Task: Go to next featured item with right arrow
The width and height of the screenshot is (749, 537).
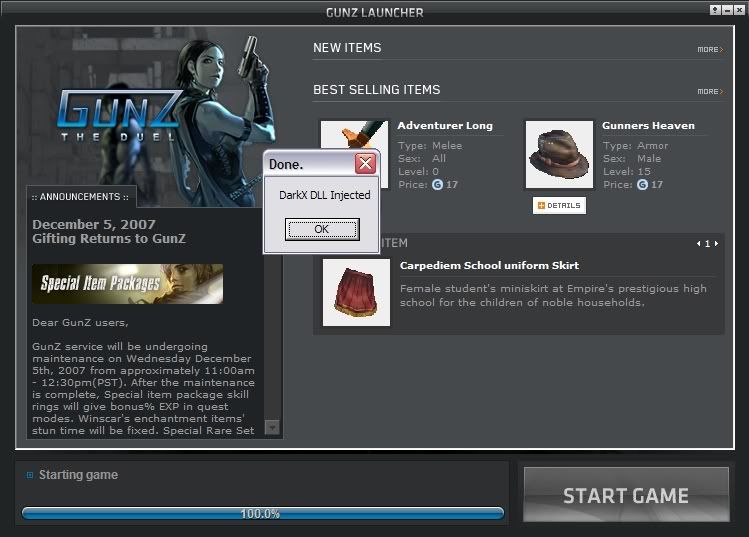Action: click(x=716, y=244)
